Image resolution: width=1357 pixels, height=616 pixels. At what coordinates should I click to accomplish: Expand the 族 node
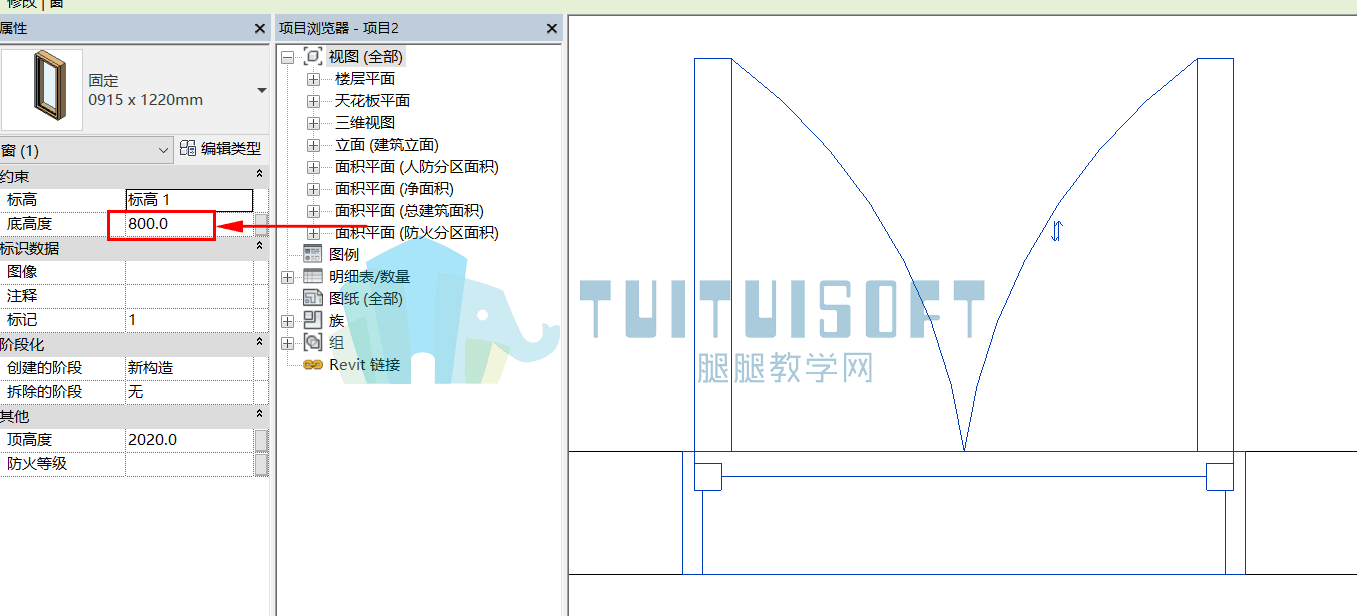pos(288,321)
